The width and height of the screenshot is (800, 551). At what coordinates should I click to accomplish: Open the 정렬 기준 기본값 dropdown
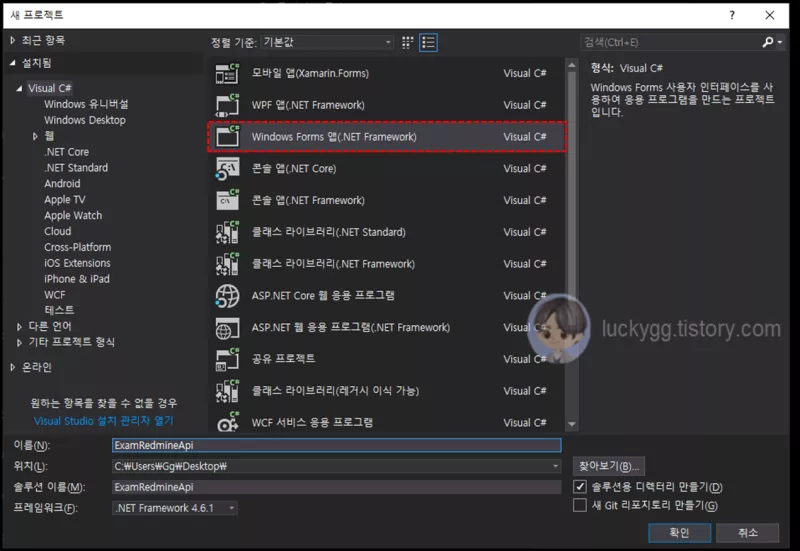[327, 42]
